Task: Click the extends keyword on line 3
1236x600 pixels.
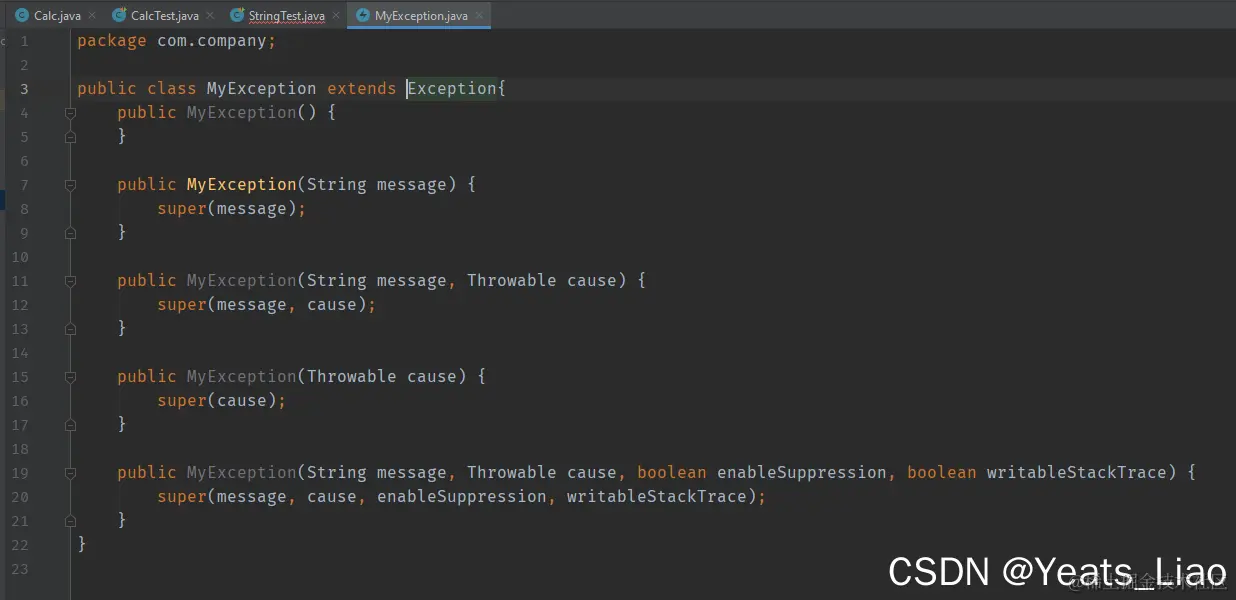Action: (362, 89)
